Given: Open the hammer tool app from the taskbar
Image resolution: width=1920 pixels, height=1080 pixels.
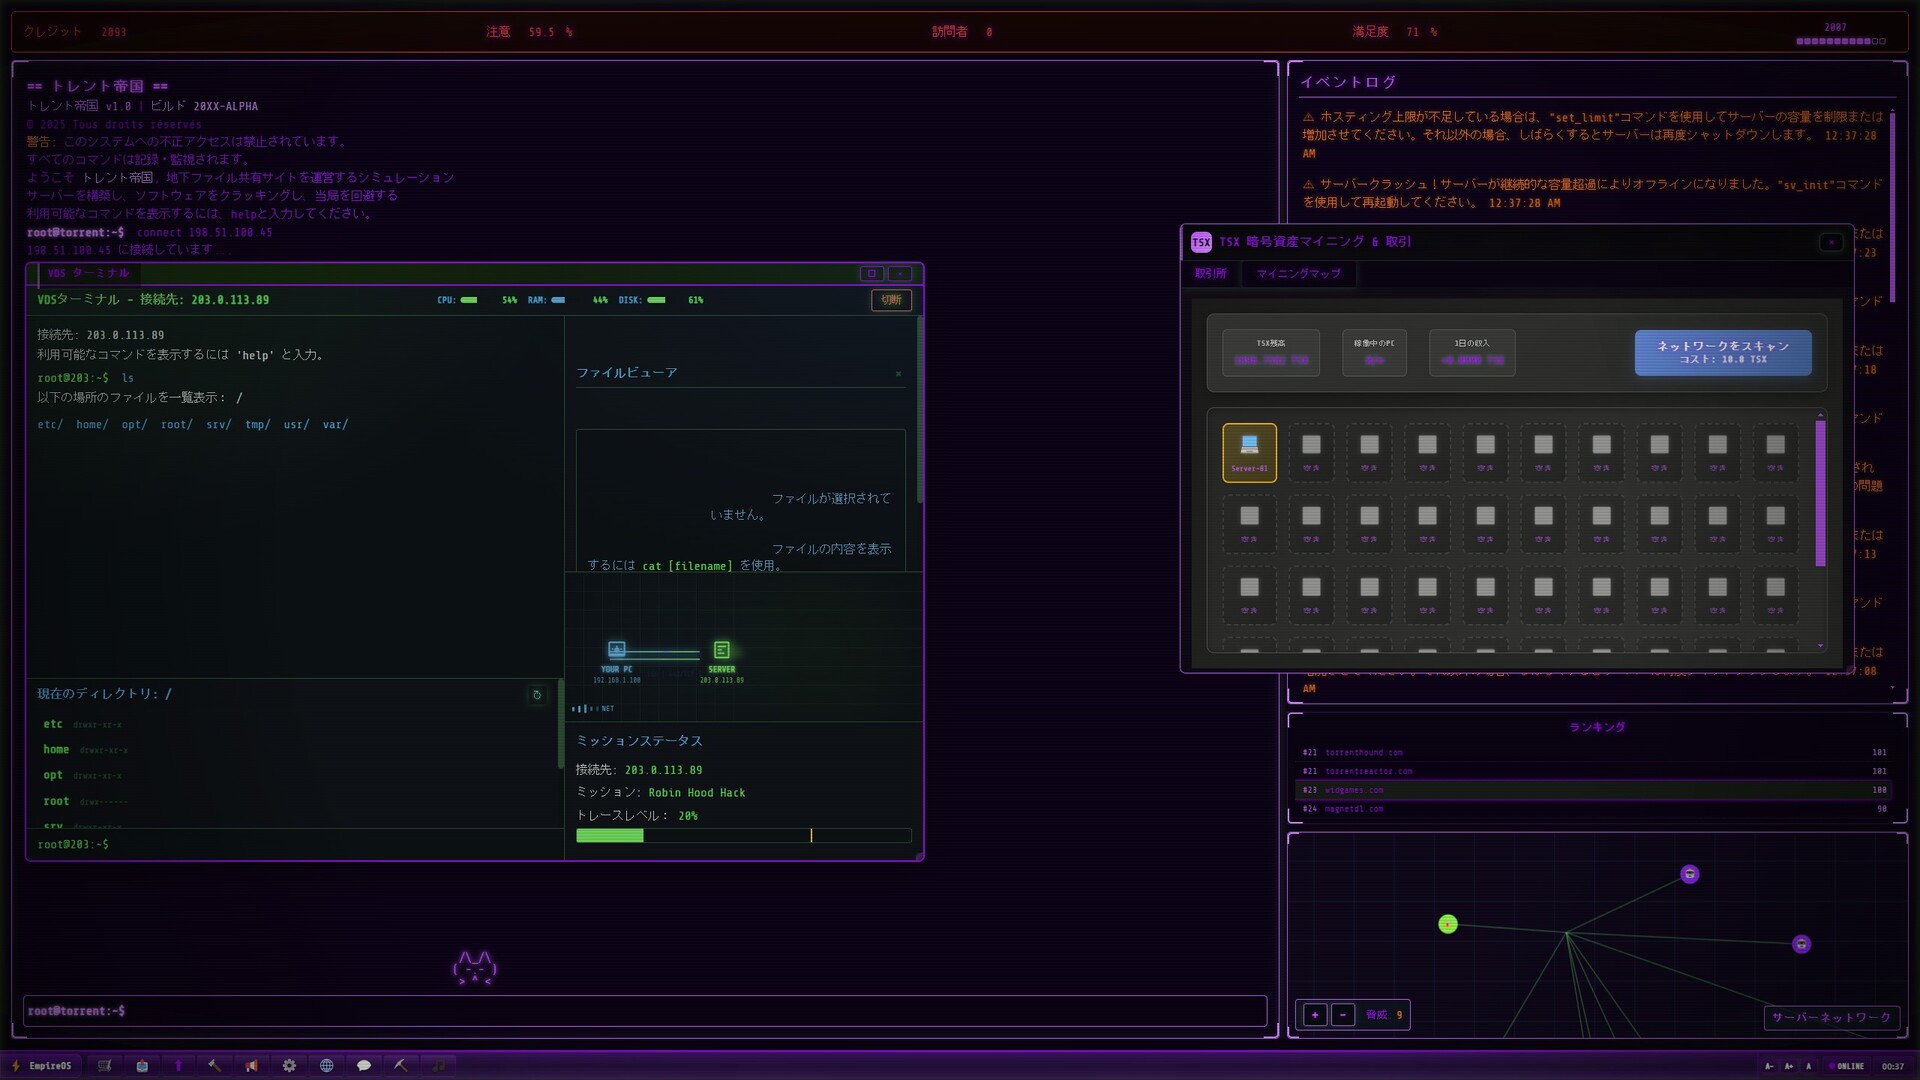Looking at the screenshot, I should 214,1065.
